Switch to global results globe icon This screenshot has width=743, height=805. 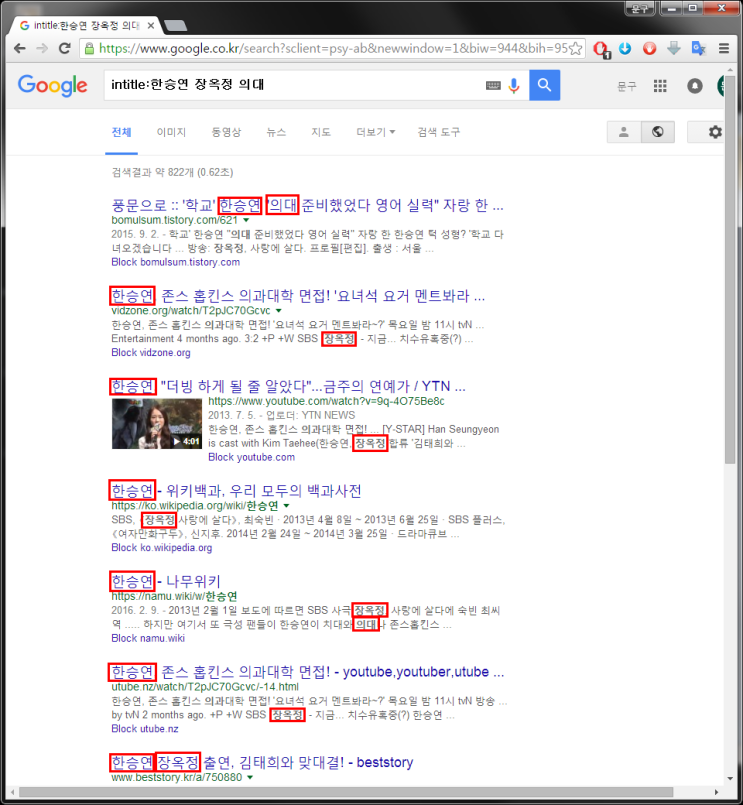pyautogui.click(x=658, y=132)
